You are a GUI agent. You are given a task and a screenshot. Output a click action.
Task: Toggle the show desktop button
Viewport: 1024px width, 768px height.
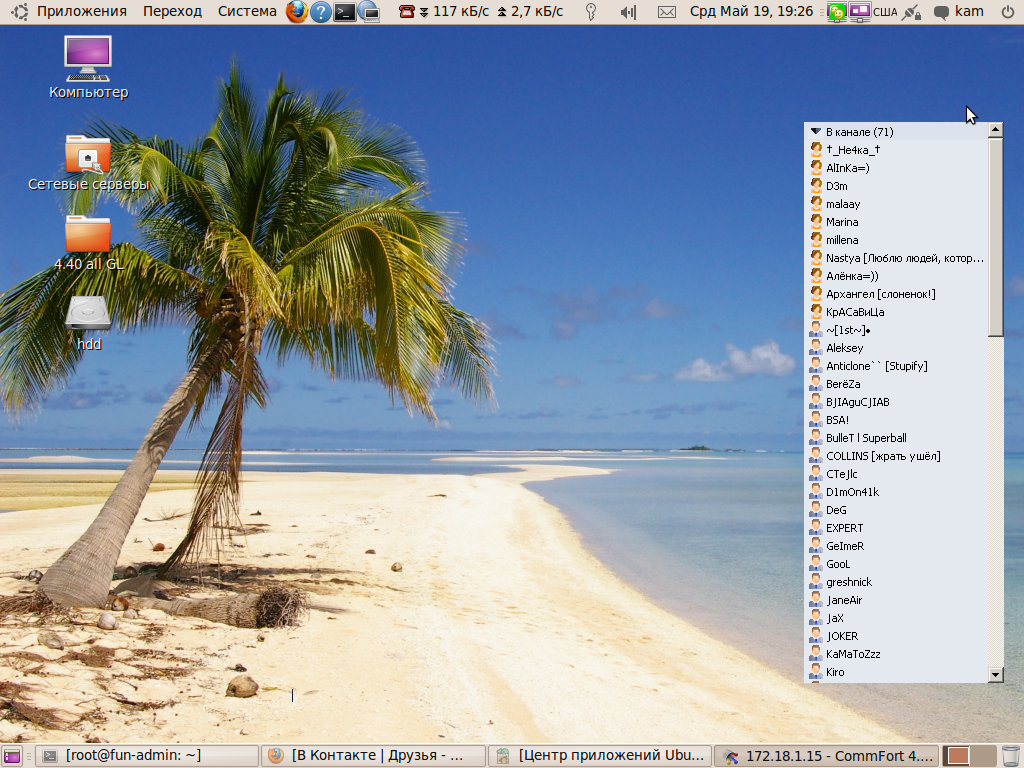click(x=12, y=756)
